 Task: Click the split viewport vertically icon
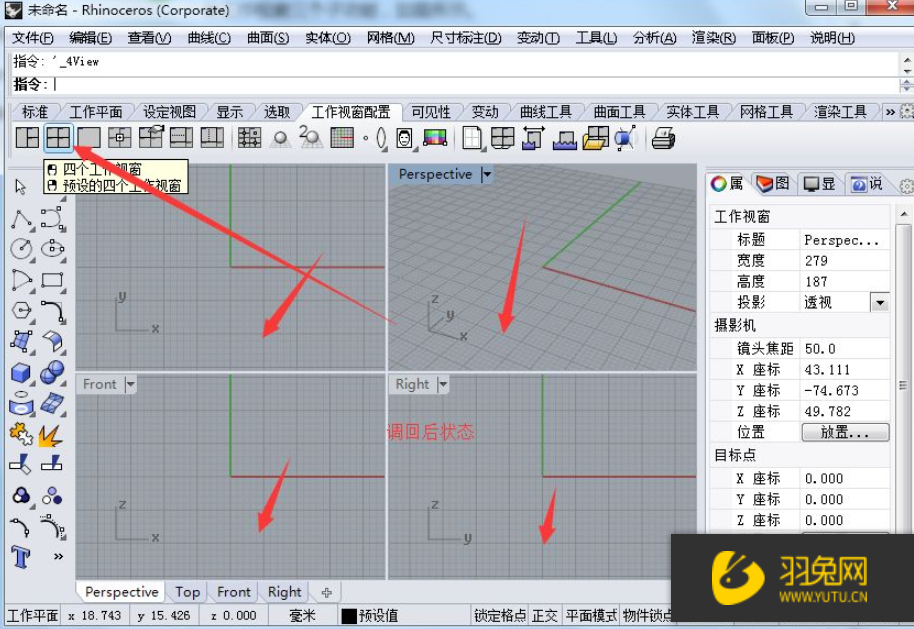tap(212, 138)
